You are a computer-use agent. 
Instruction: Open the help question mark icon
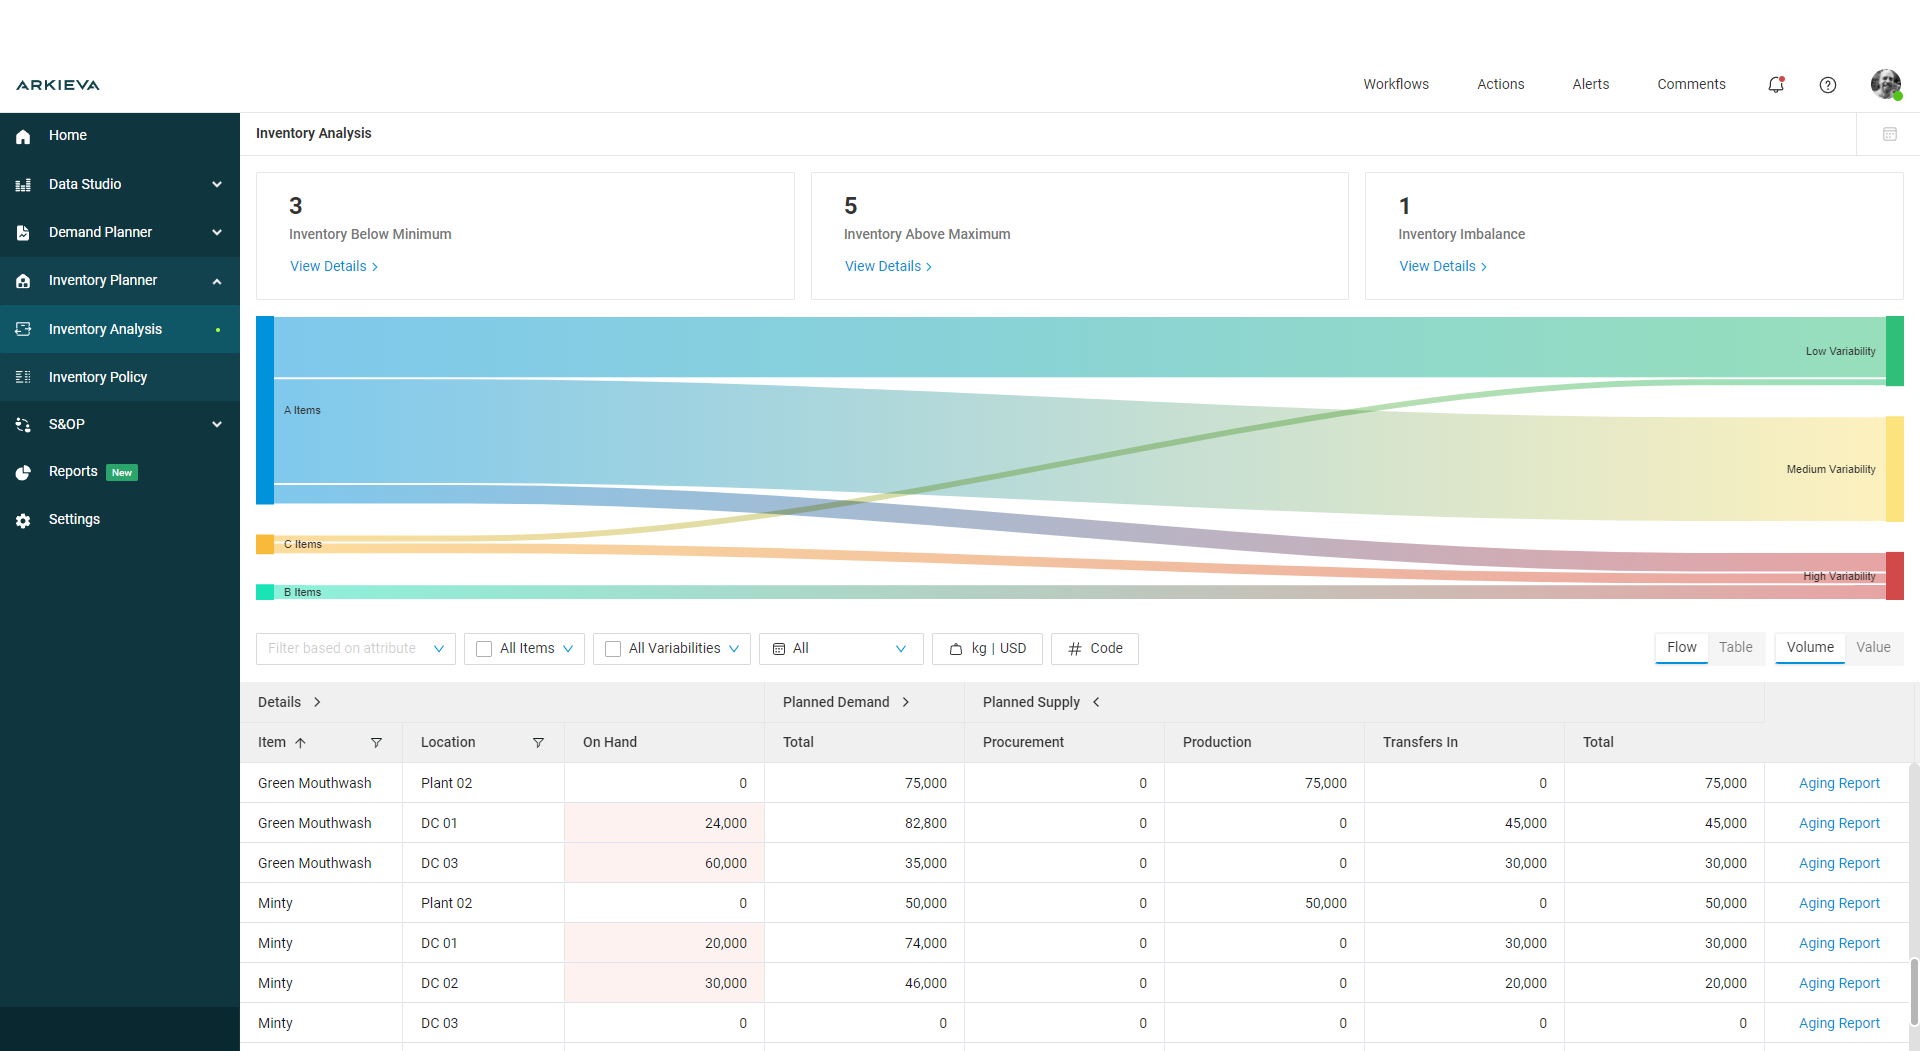[x=1827, y=85]
